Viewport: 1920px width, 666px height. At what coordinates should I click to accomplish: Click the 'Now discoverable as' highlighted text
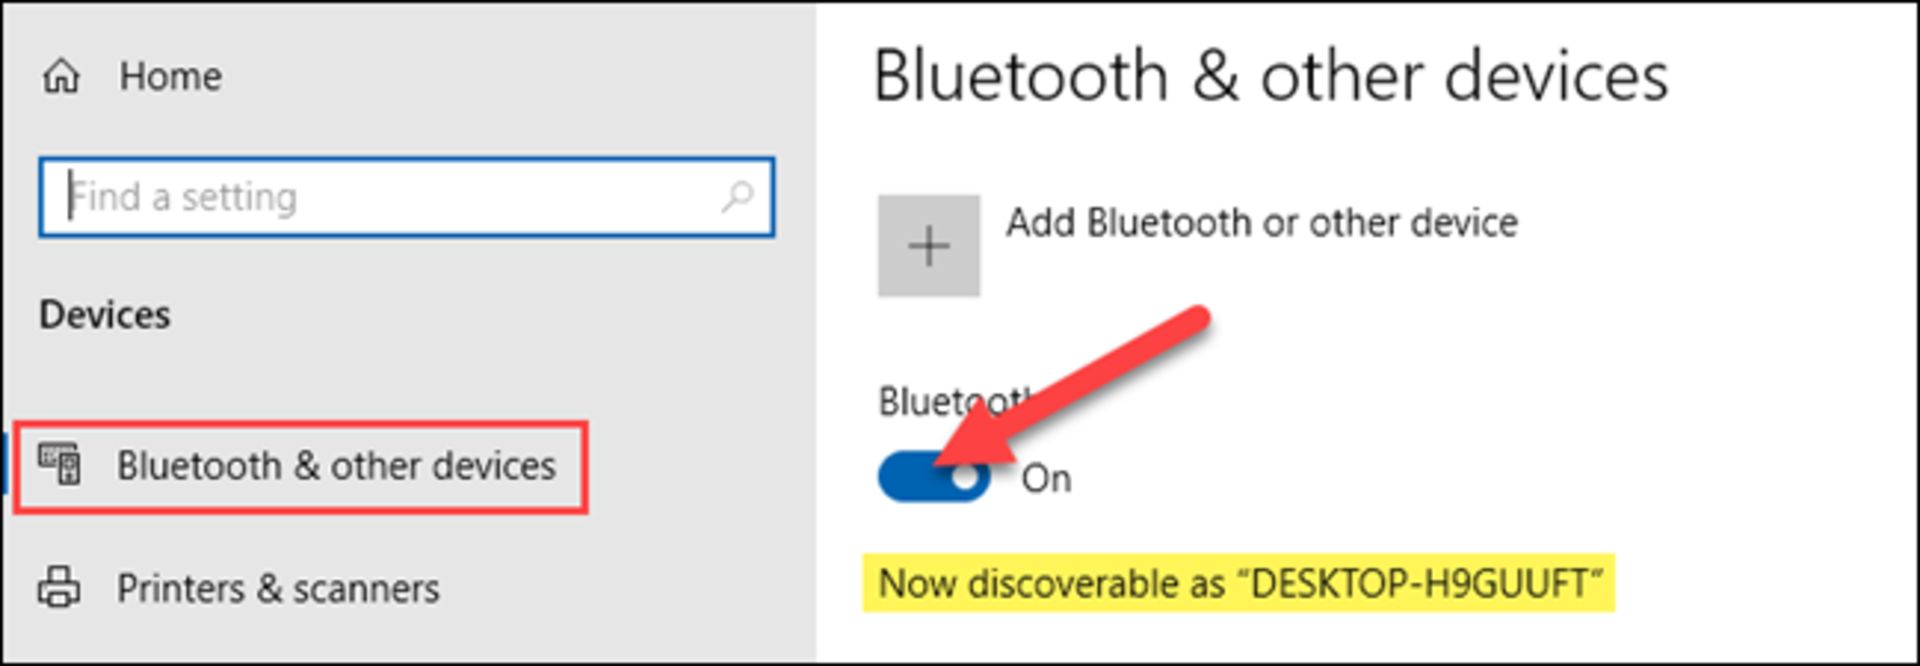(1050, 584)
